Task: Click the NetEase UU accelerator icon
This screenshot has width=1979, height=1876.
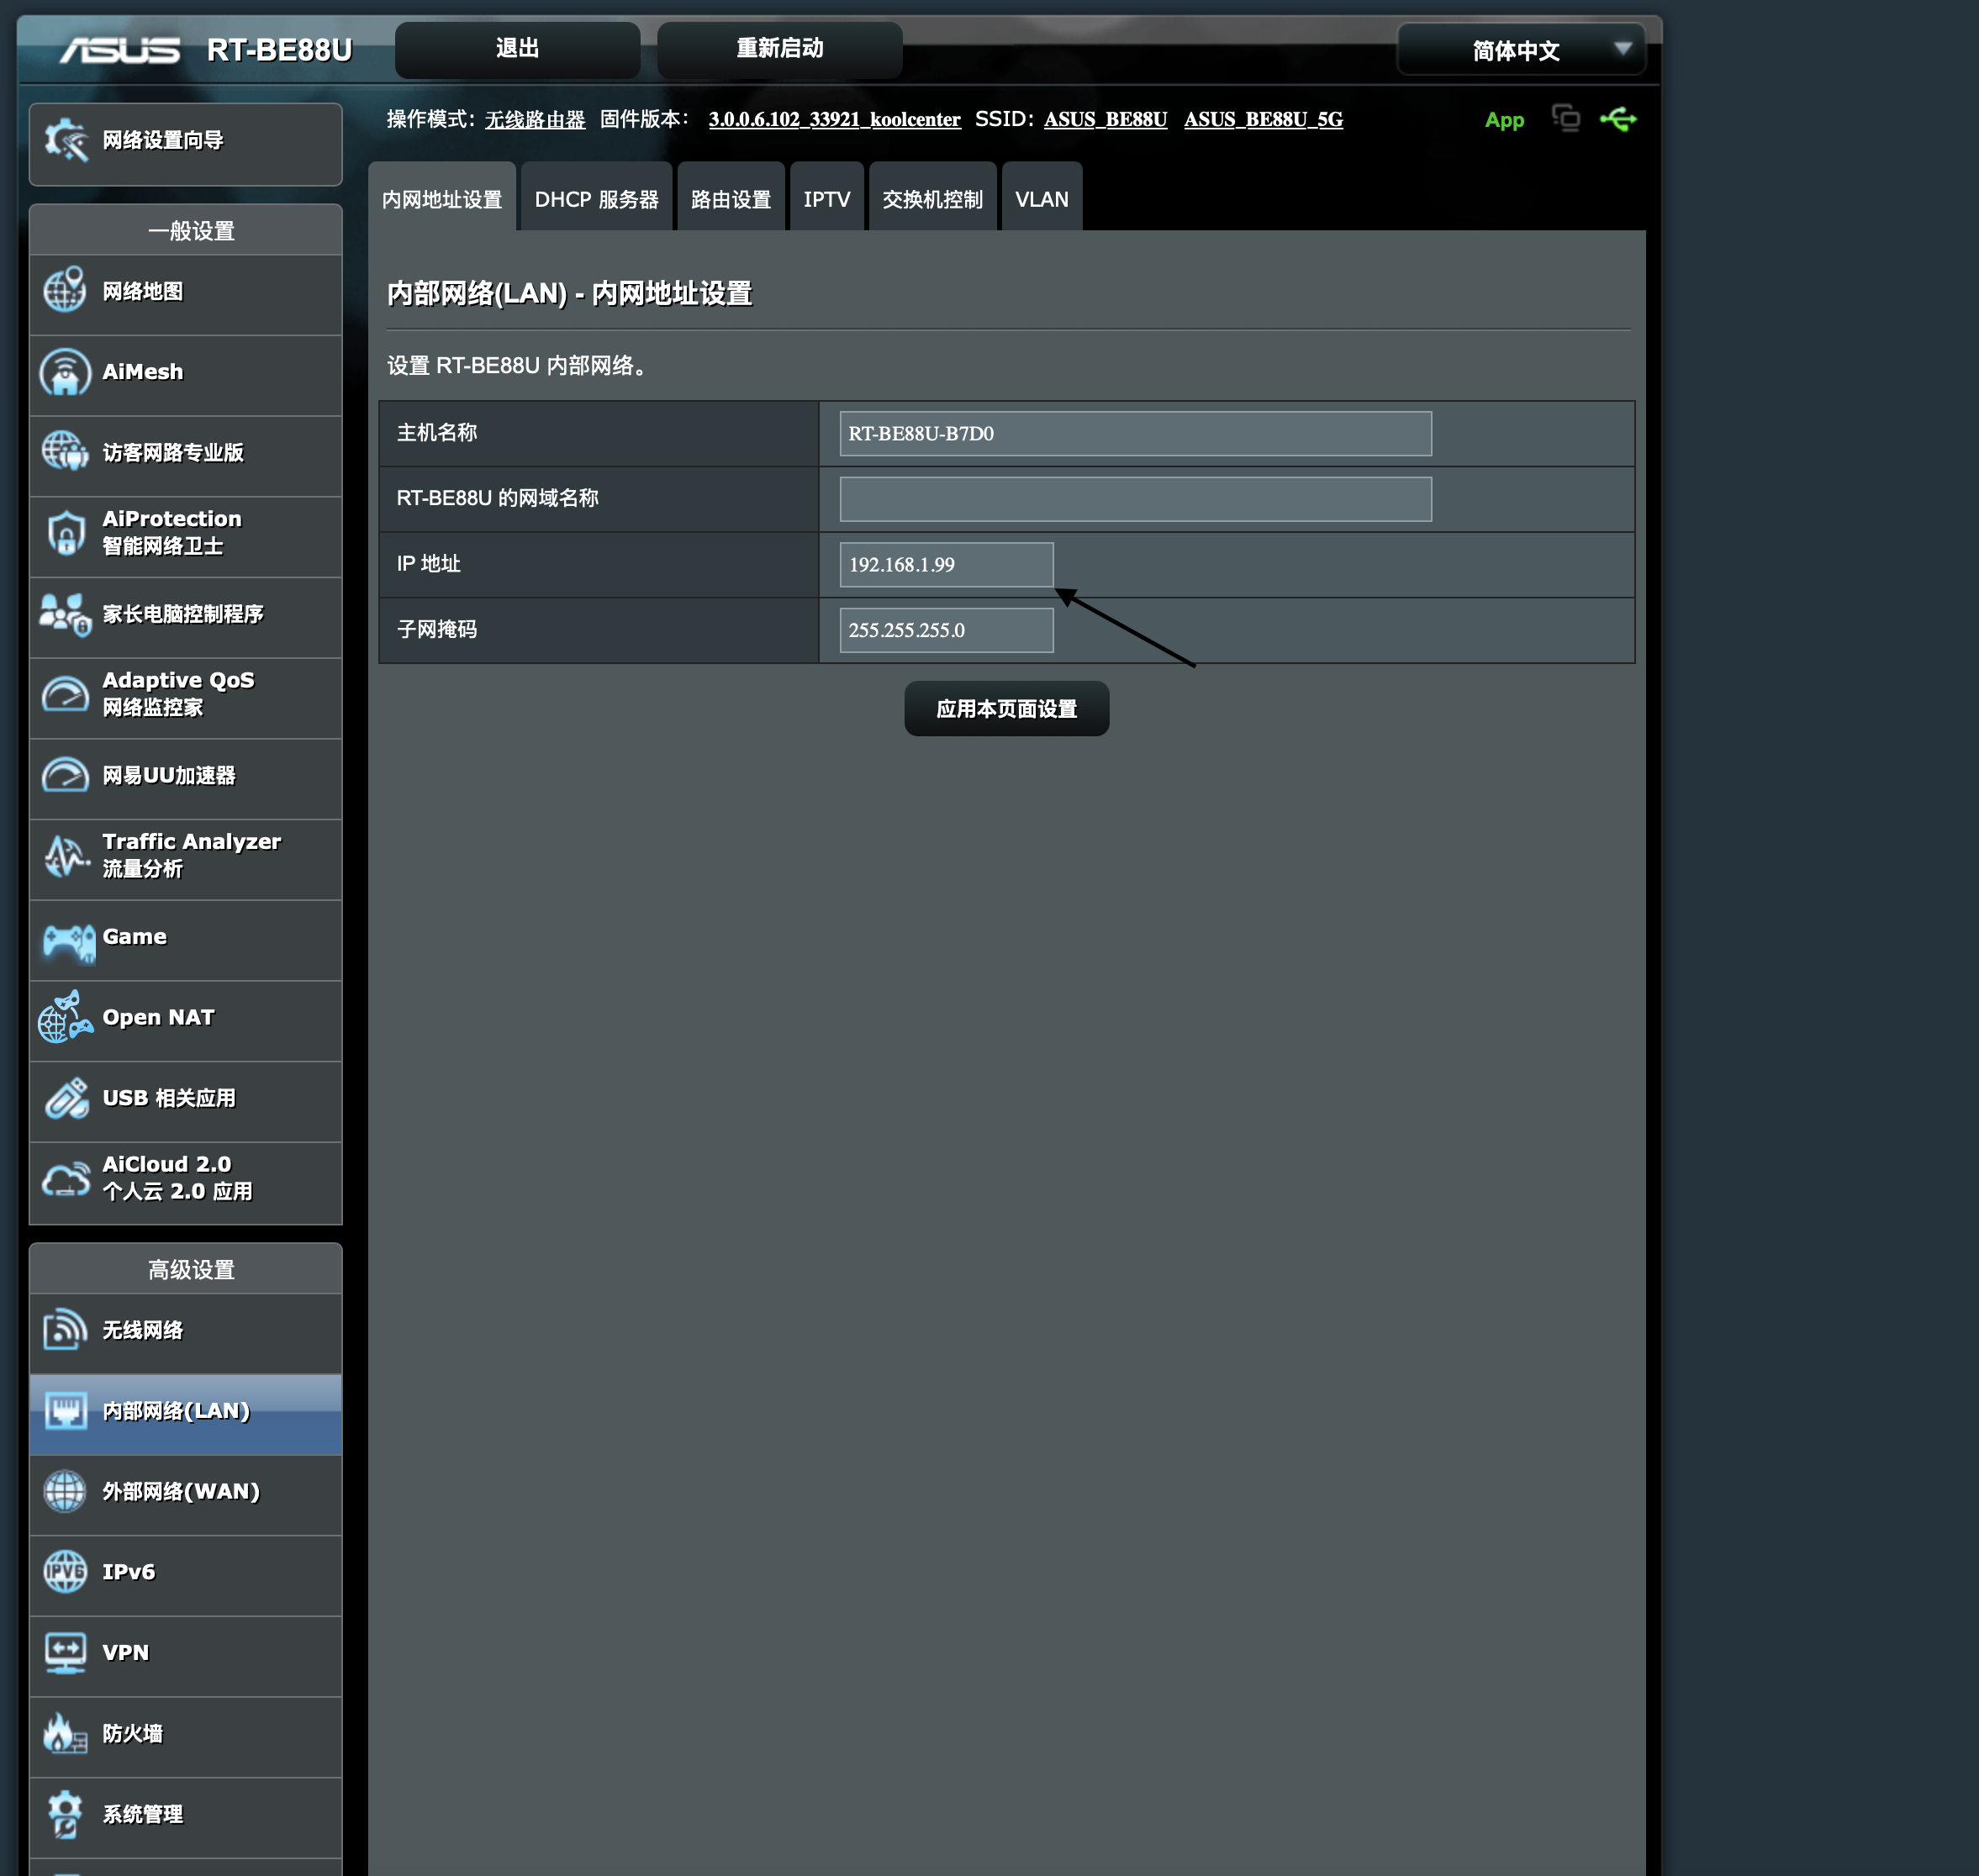Action: [x=65, y=775]
